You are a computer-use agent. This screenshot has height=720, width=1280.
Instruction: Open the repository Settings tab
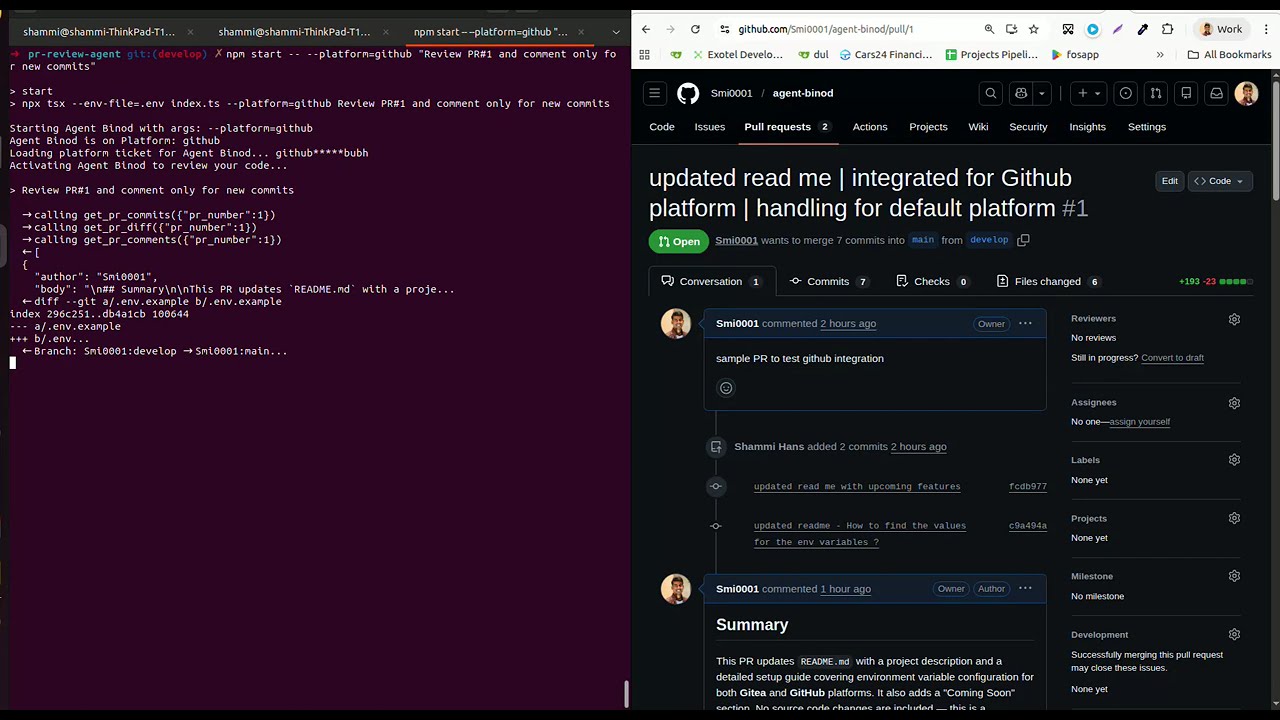tap(1147, 127)
